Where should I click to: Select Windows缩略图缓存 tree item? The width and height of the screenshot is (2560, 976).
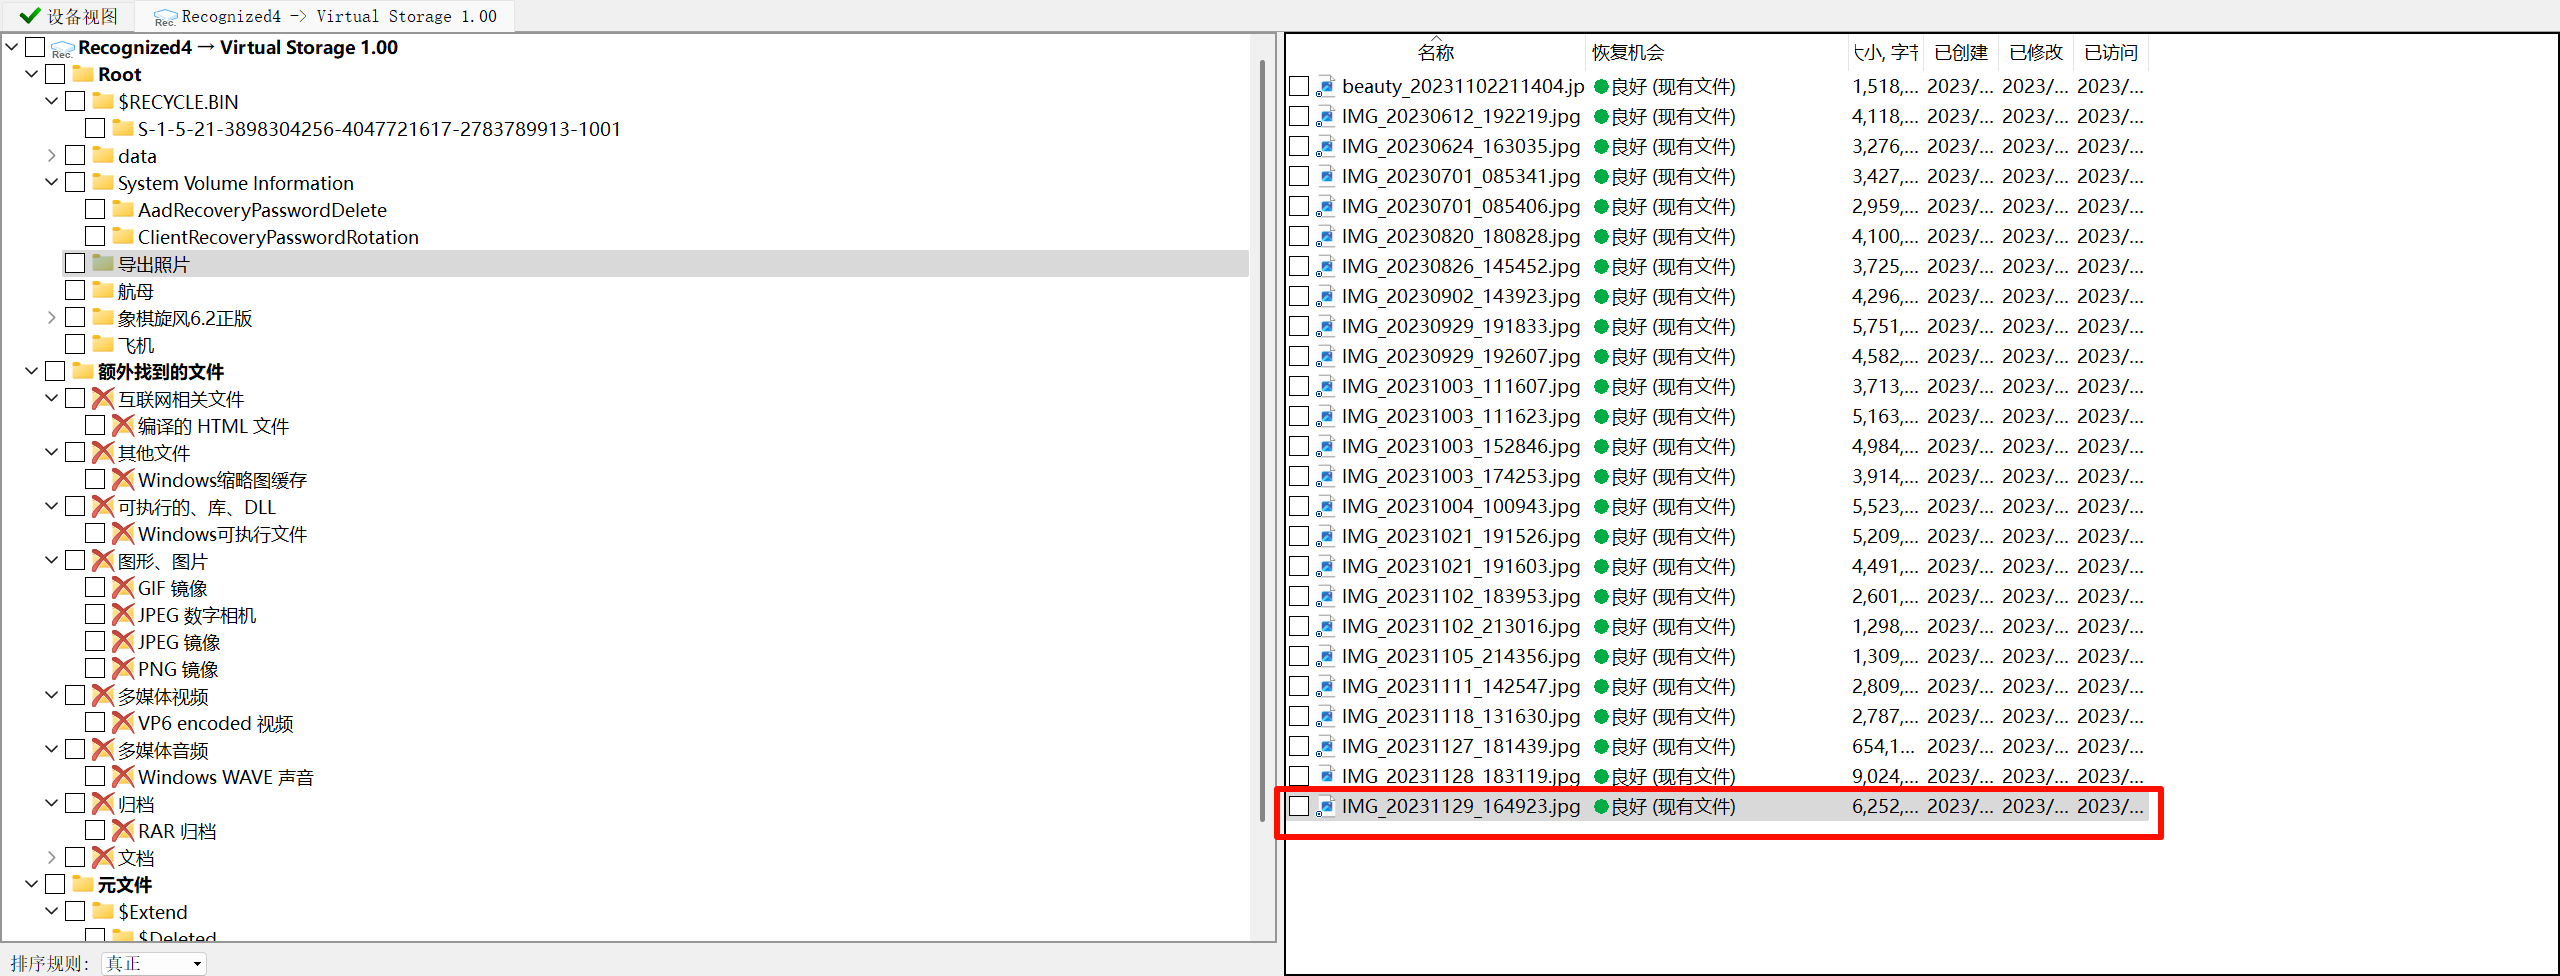[222, 480]
